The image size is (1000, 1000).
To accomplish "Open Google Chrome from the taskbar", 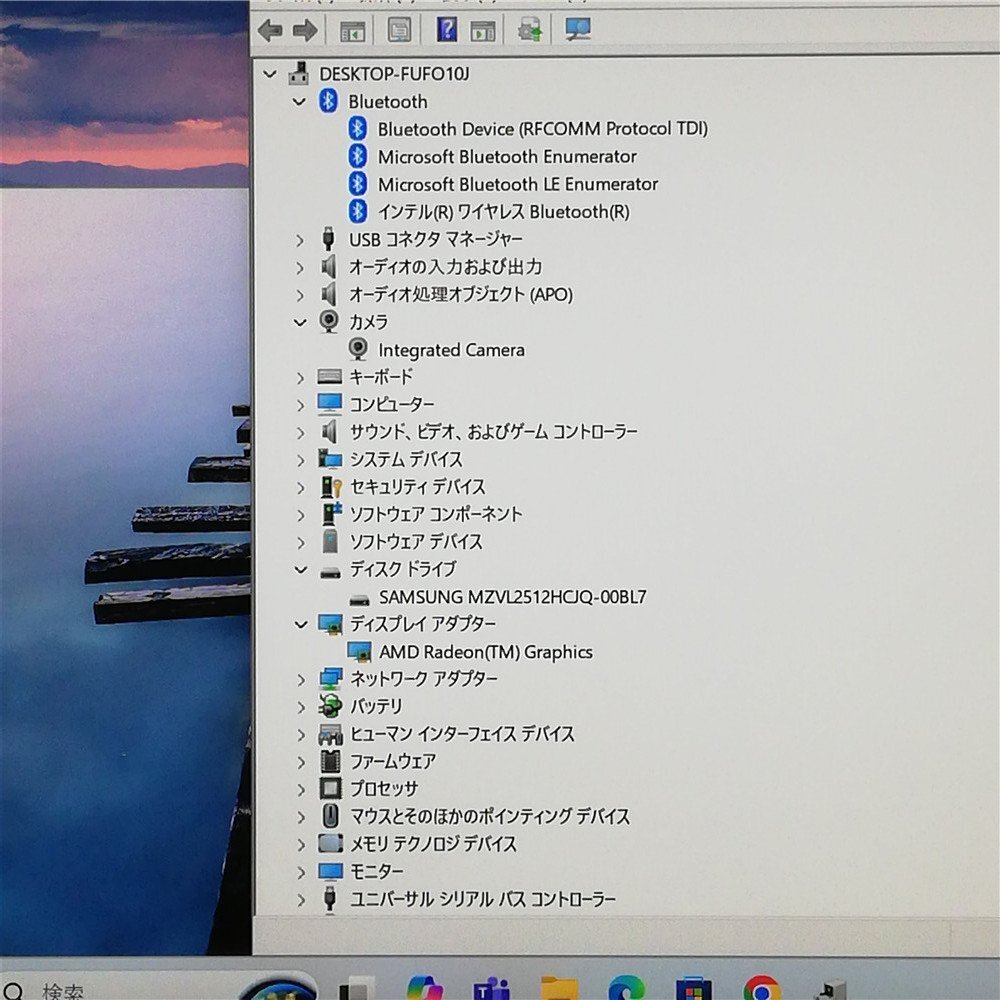I will [x=762, y=992].
